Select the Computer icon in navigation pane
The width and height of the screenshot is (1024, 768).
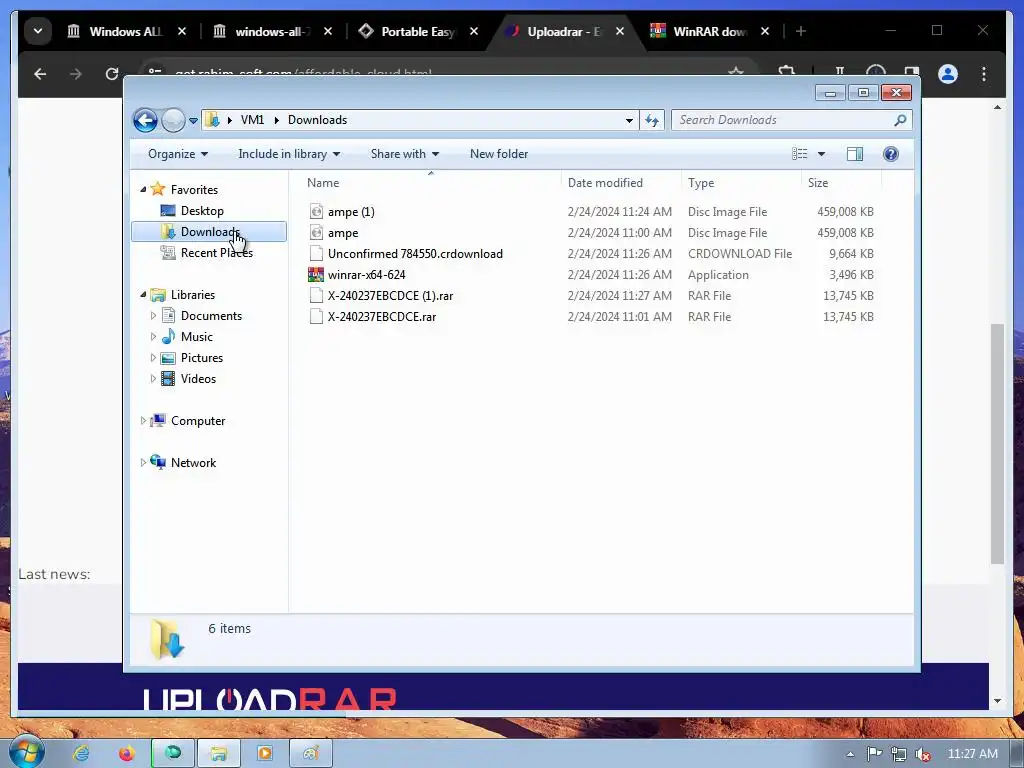pyautogui.click(x=158, y=421)
